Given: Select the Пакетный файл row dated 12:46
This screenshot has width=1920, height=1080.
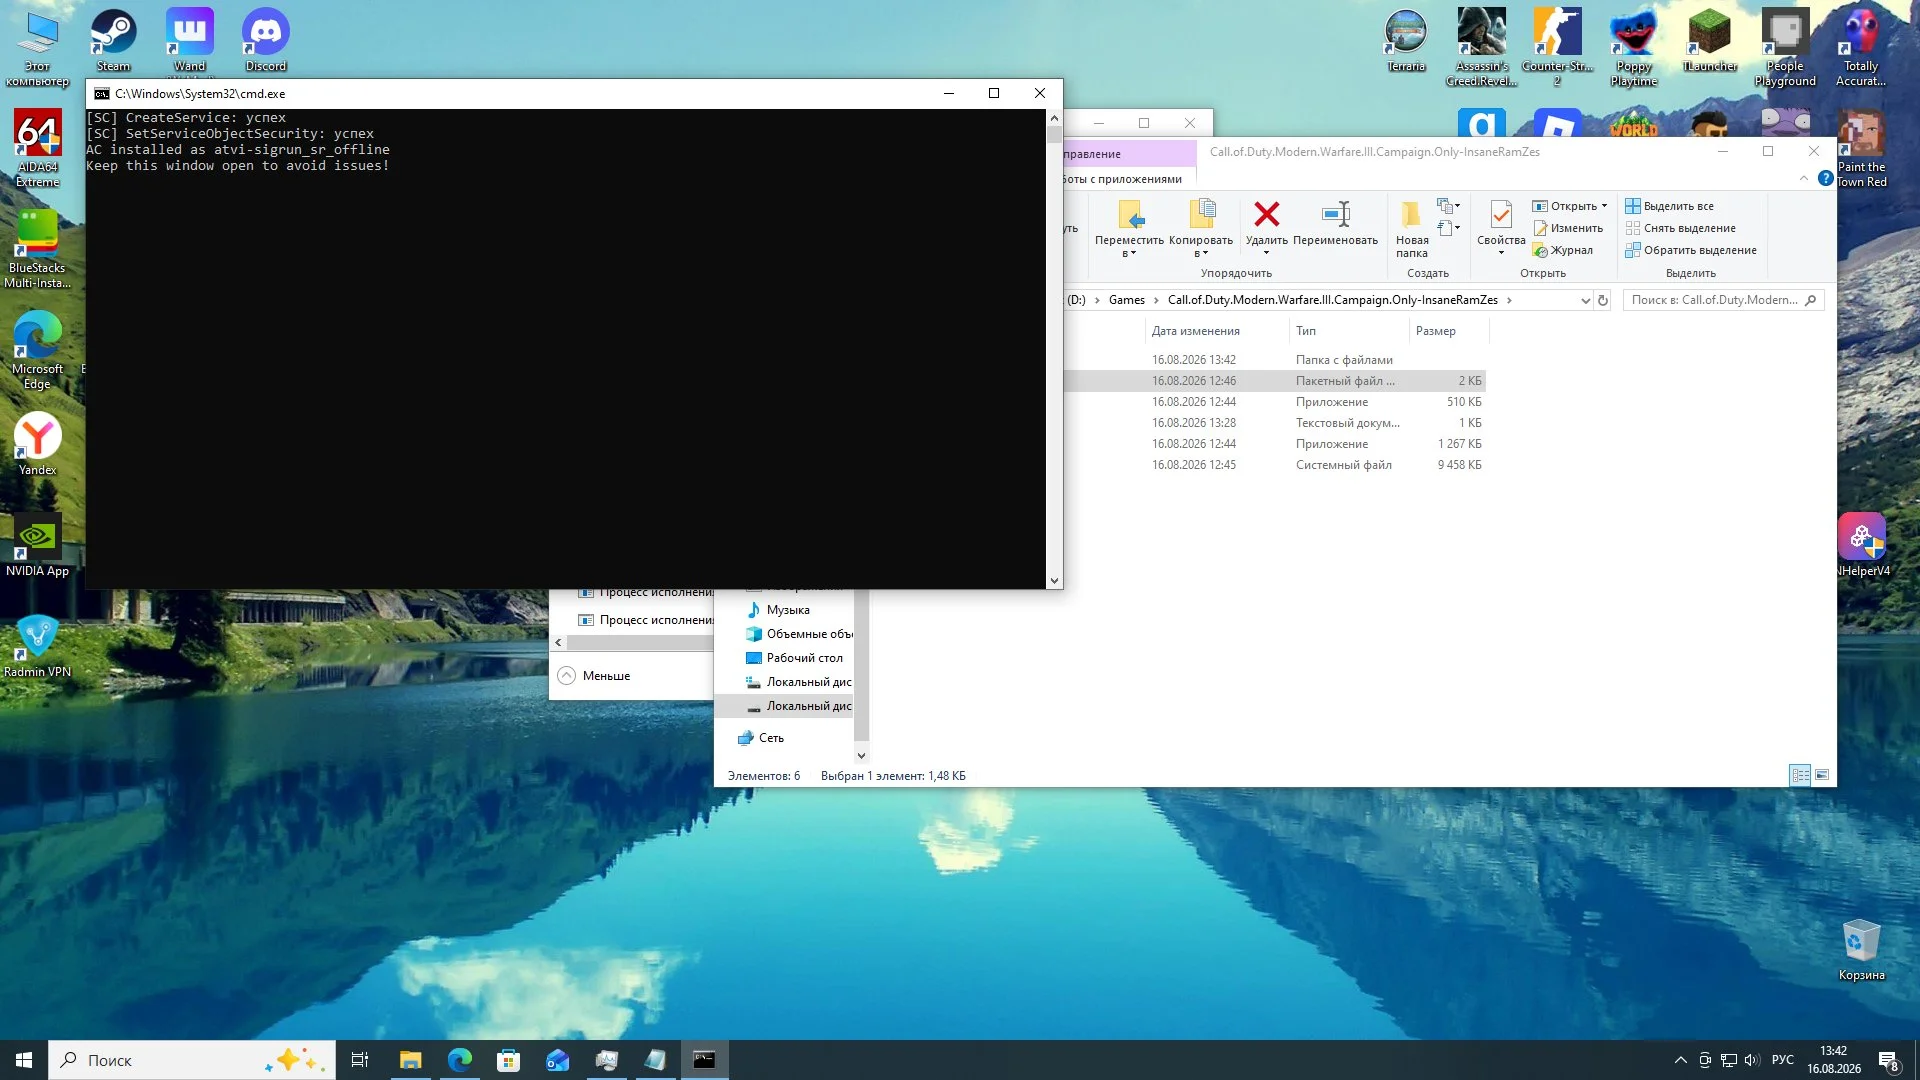Looking at the screenshot, I should 1276,381.
